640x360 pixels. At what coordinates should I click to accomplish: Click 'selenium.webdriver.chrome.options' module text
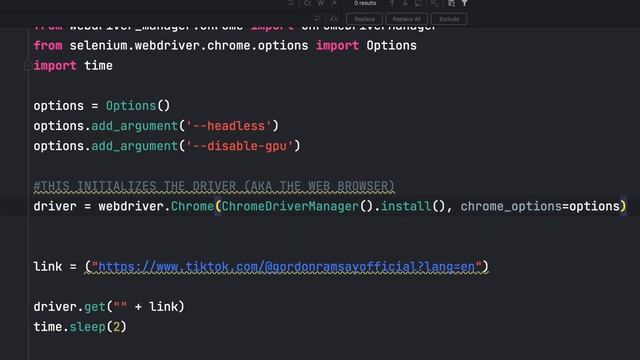189,46
